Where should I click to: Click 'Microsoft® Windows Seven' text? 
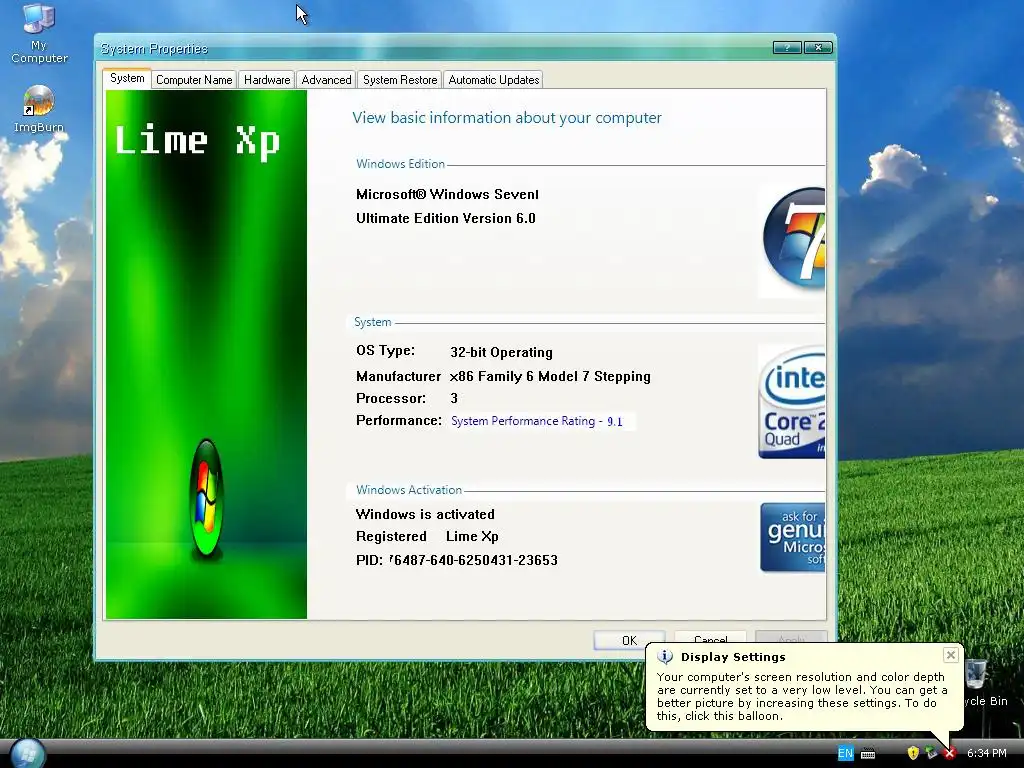click(447, 194)
